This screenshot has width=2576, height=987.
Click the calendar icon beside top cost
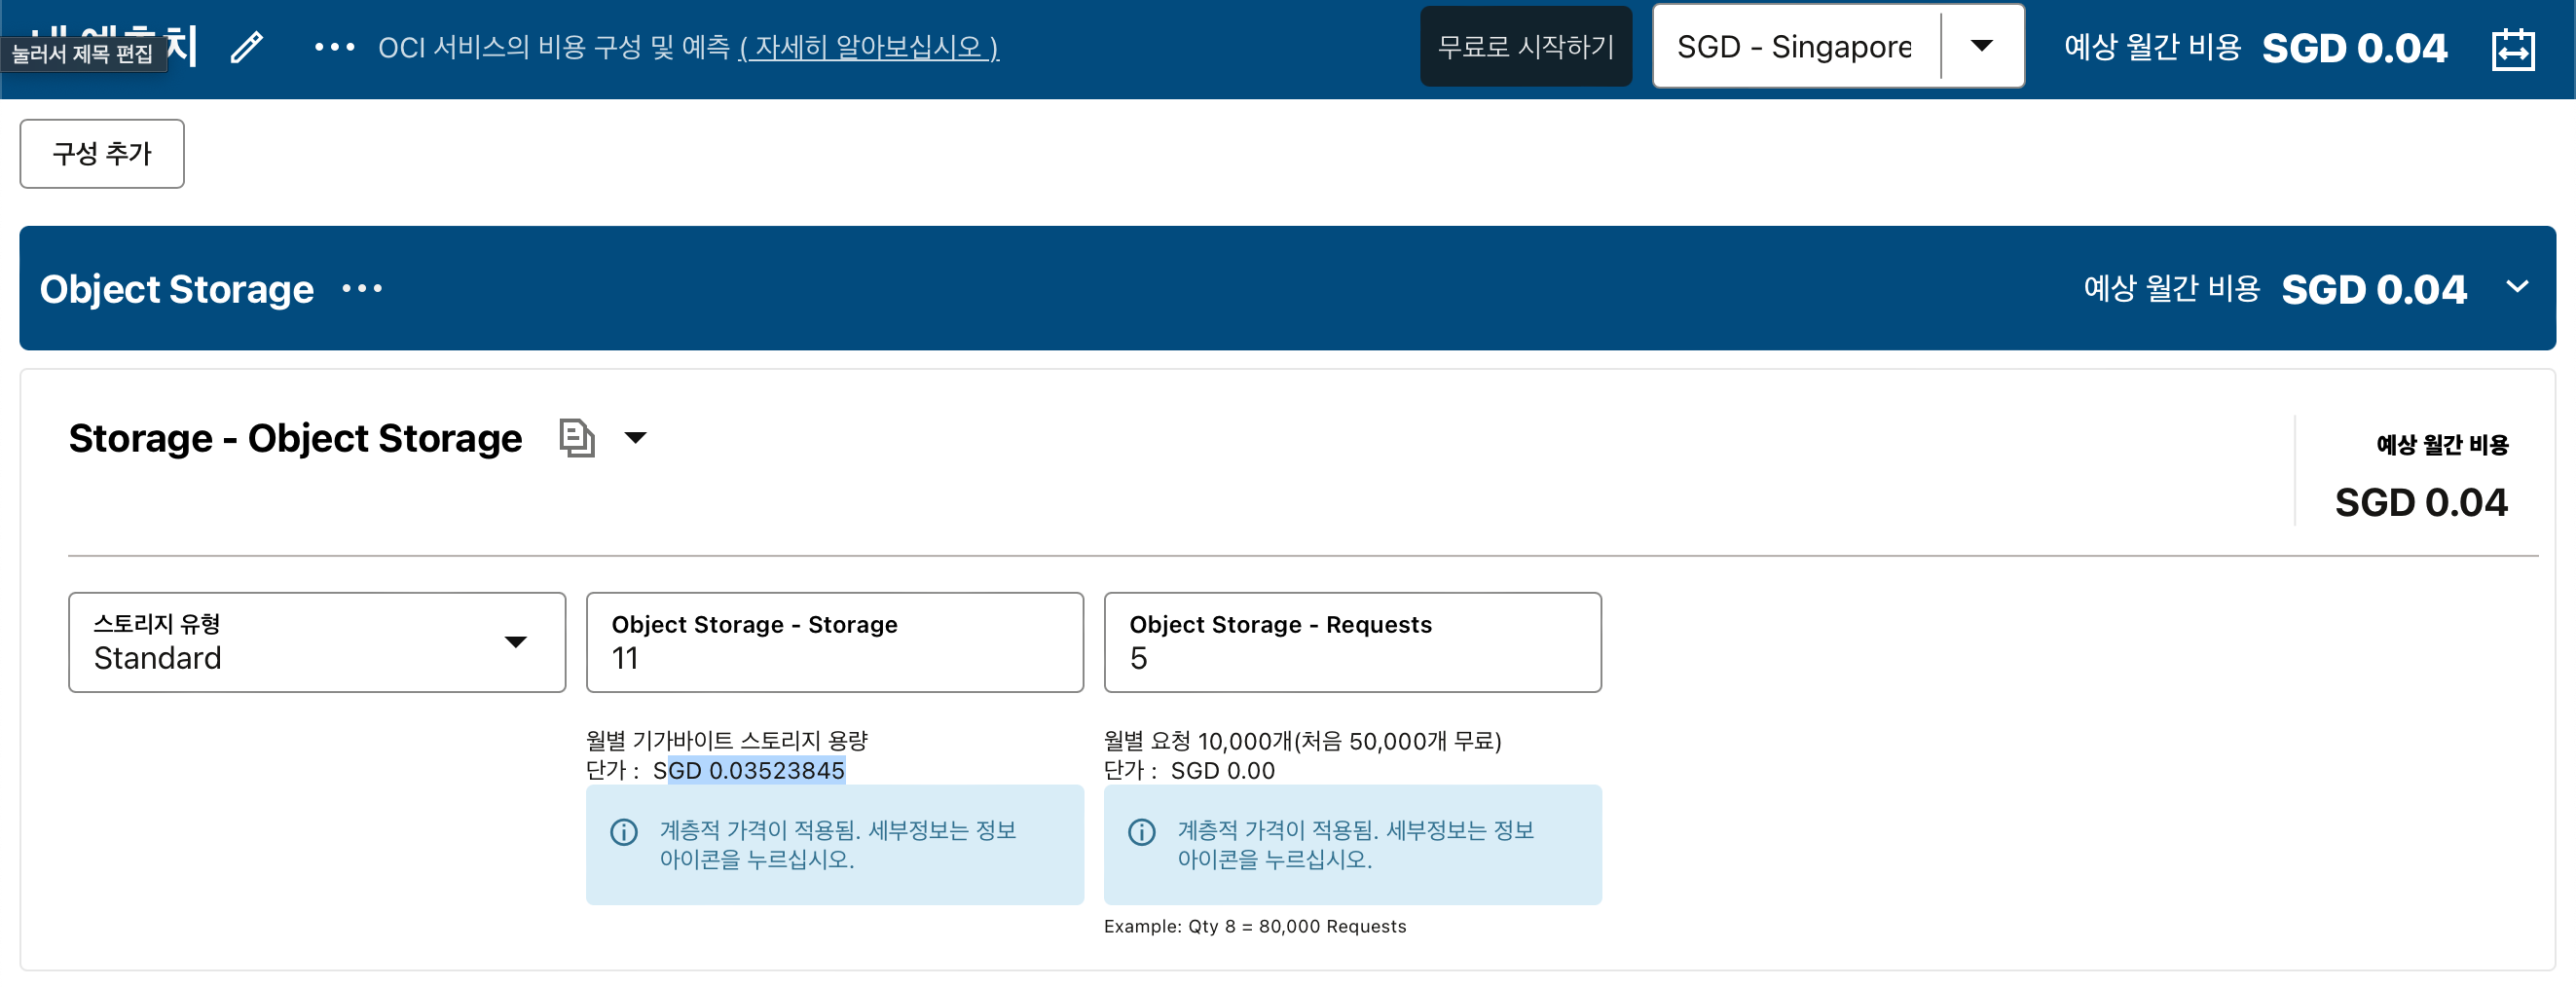coord(2511,49)
